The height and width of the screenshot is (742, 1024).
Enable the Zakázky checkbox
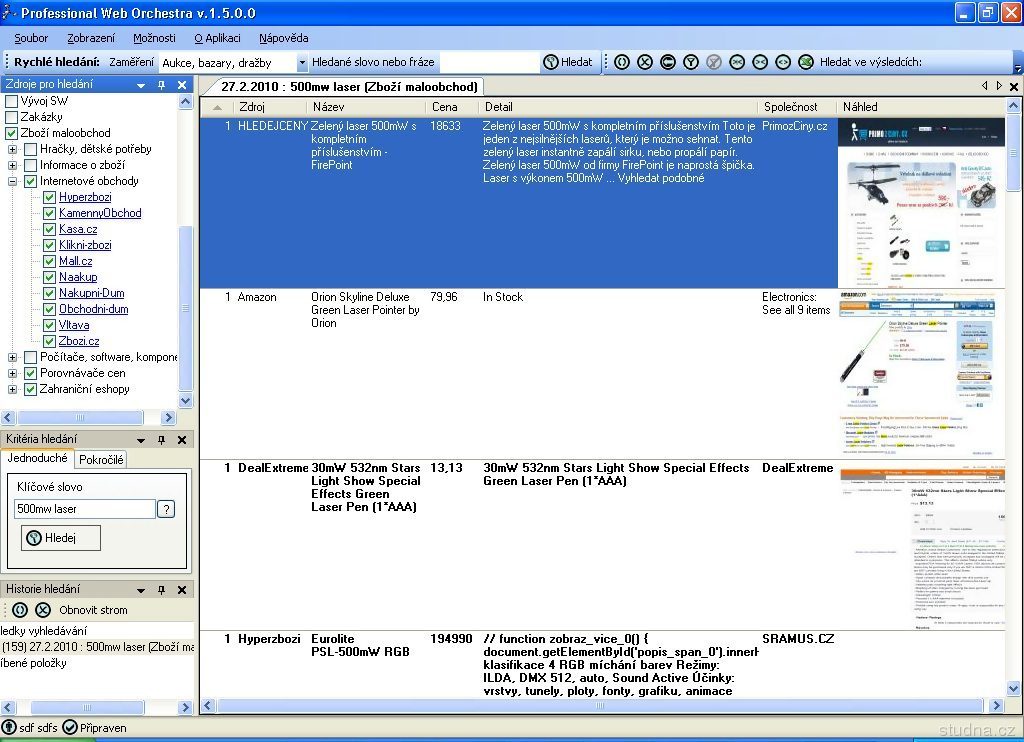coord(12,117)
